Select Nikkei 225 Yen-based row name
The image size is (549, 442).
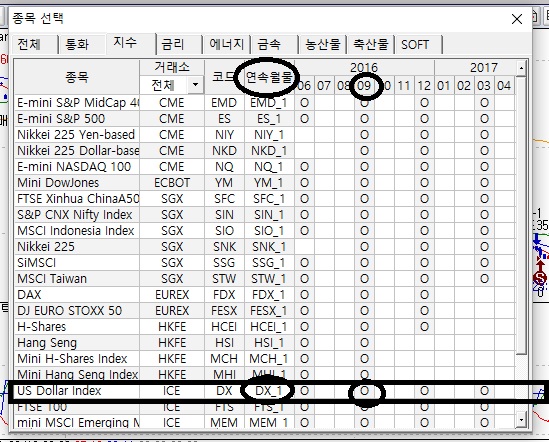pos(76,135)
